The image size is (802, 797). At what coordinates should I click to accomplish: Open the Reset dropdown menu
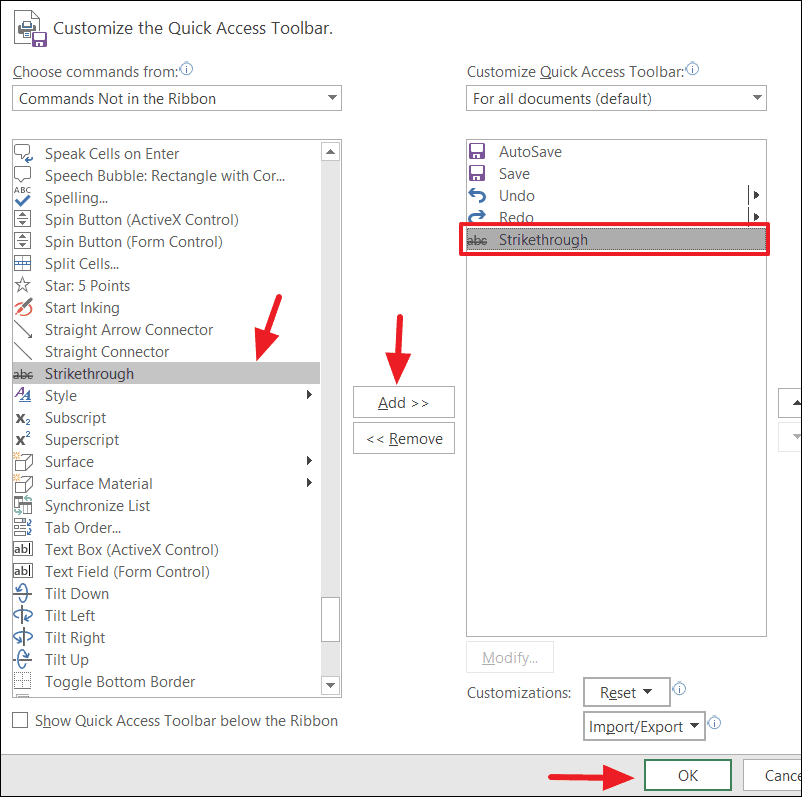[x=626, y=692]
